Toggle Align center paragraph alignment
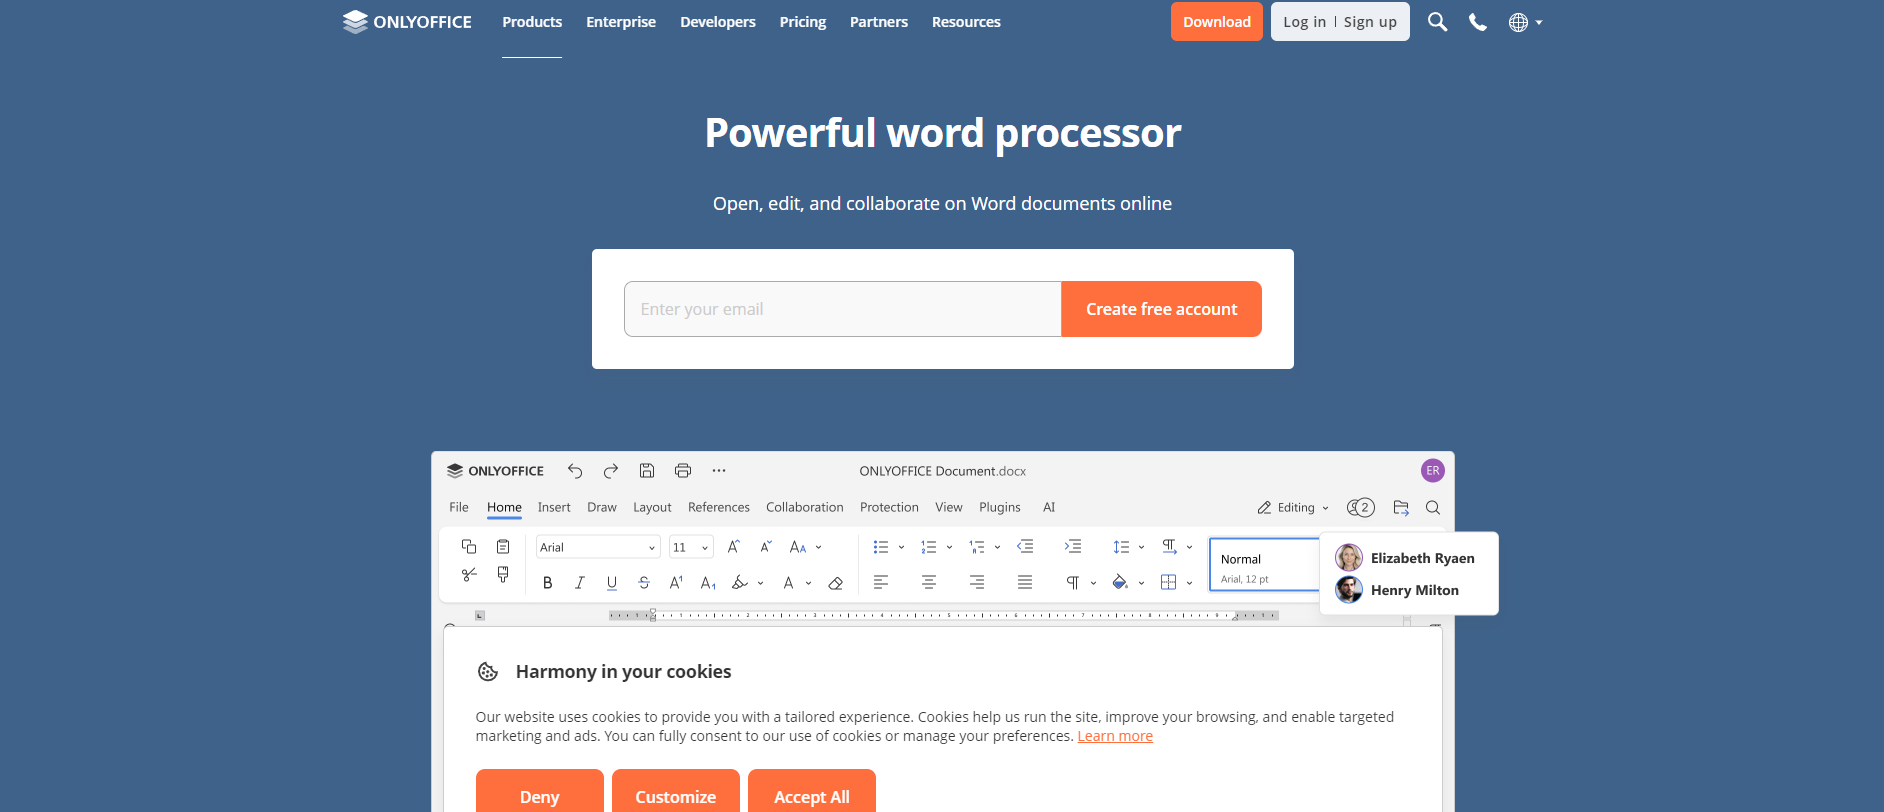This screenshot has width=1884, height=812. click(x=929, y=582)
